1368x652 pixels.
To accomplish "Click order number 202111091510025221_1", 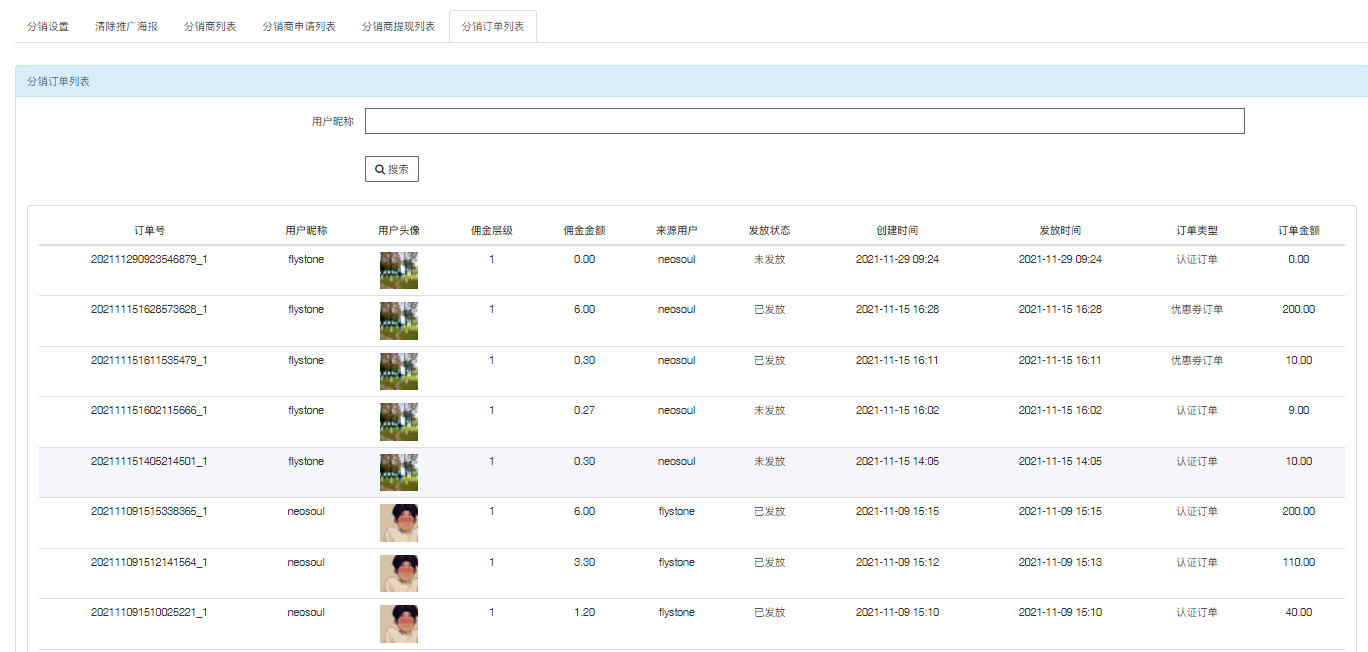I will pos(149,612).
